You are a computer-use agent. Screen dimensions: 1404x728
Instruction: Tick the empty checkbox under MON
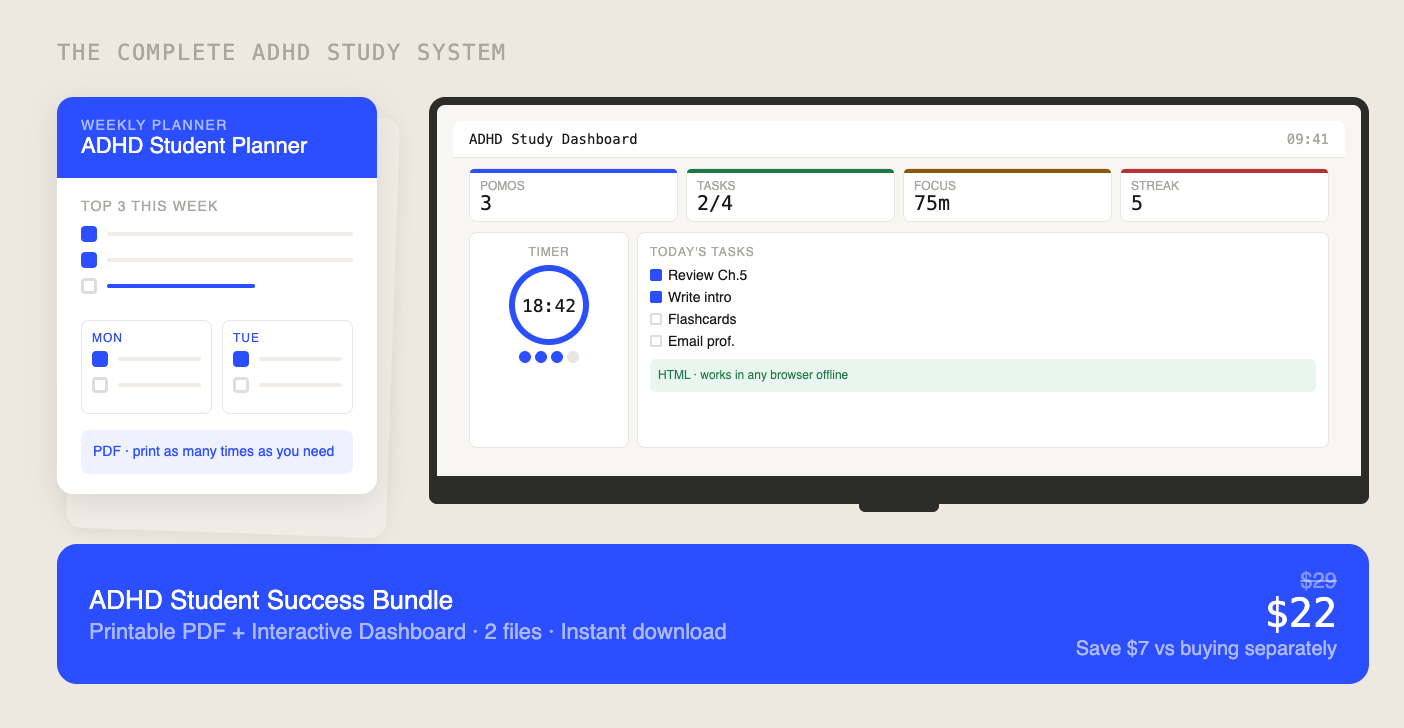[x=100, y=385]
